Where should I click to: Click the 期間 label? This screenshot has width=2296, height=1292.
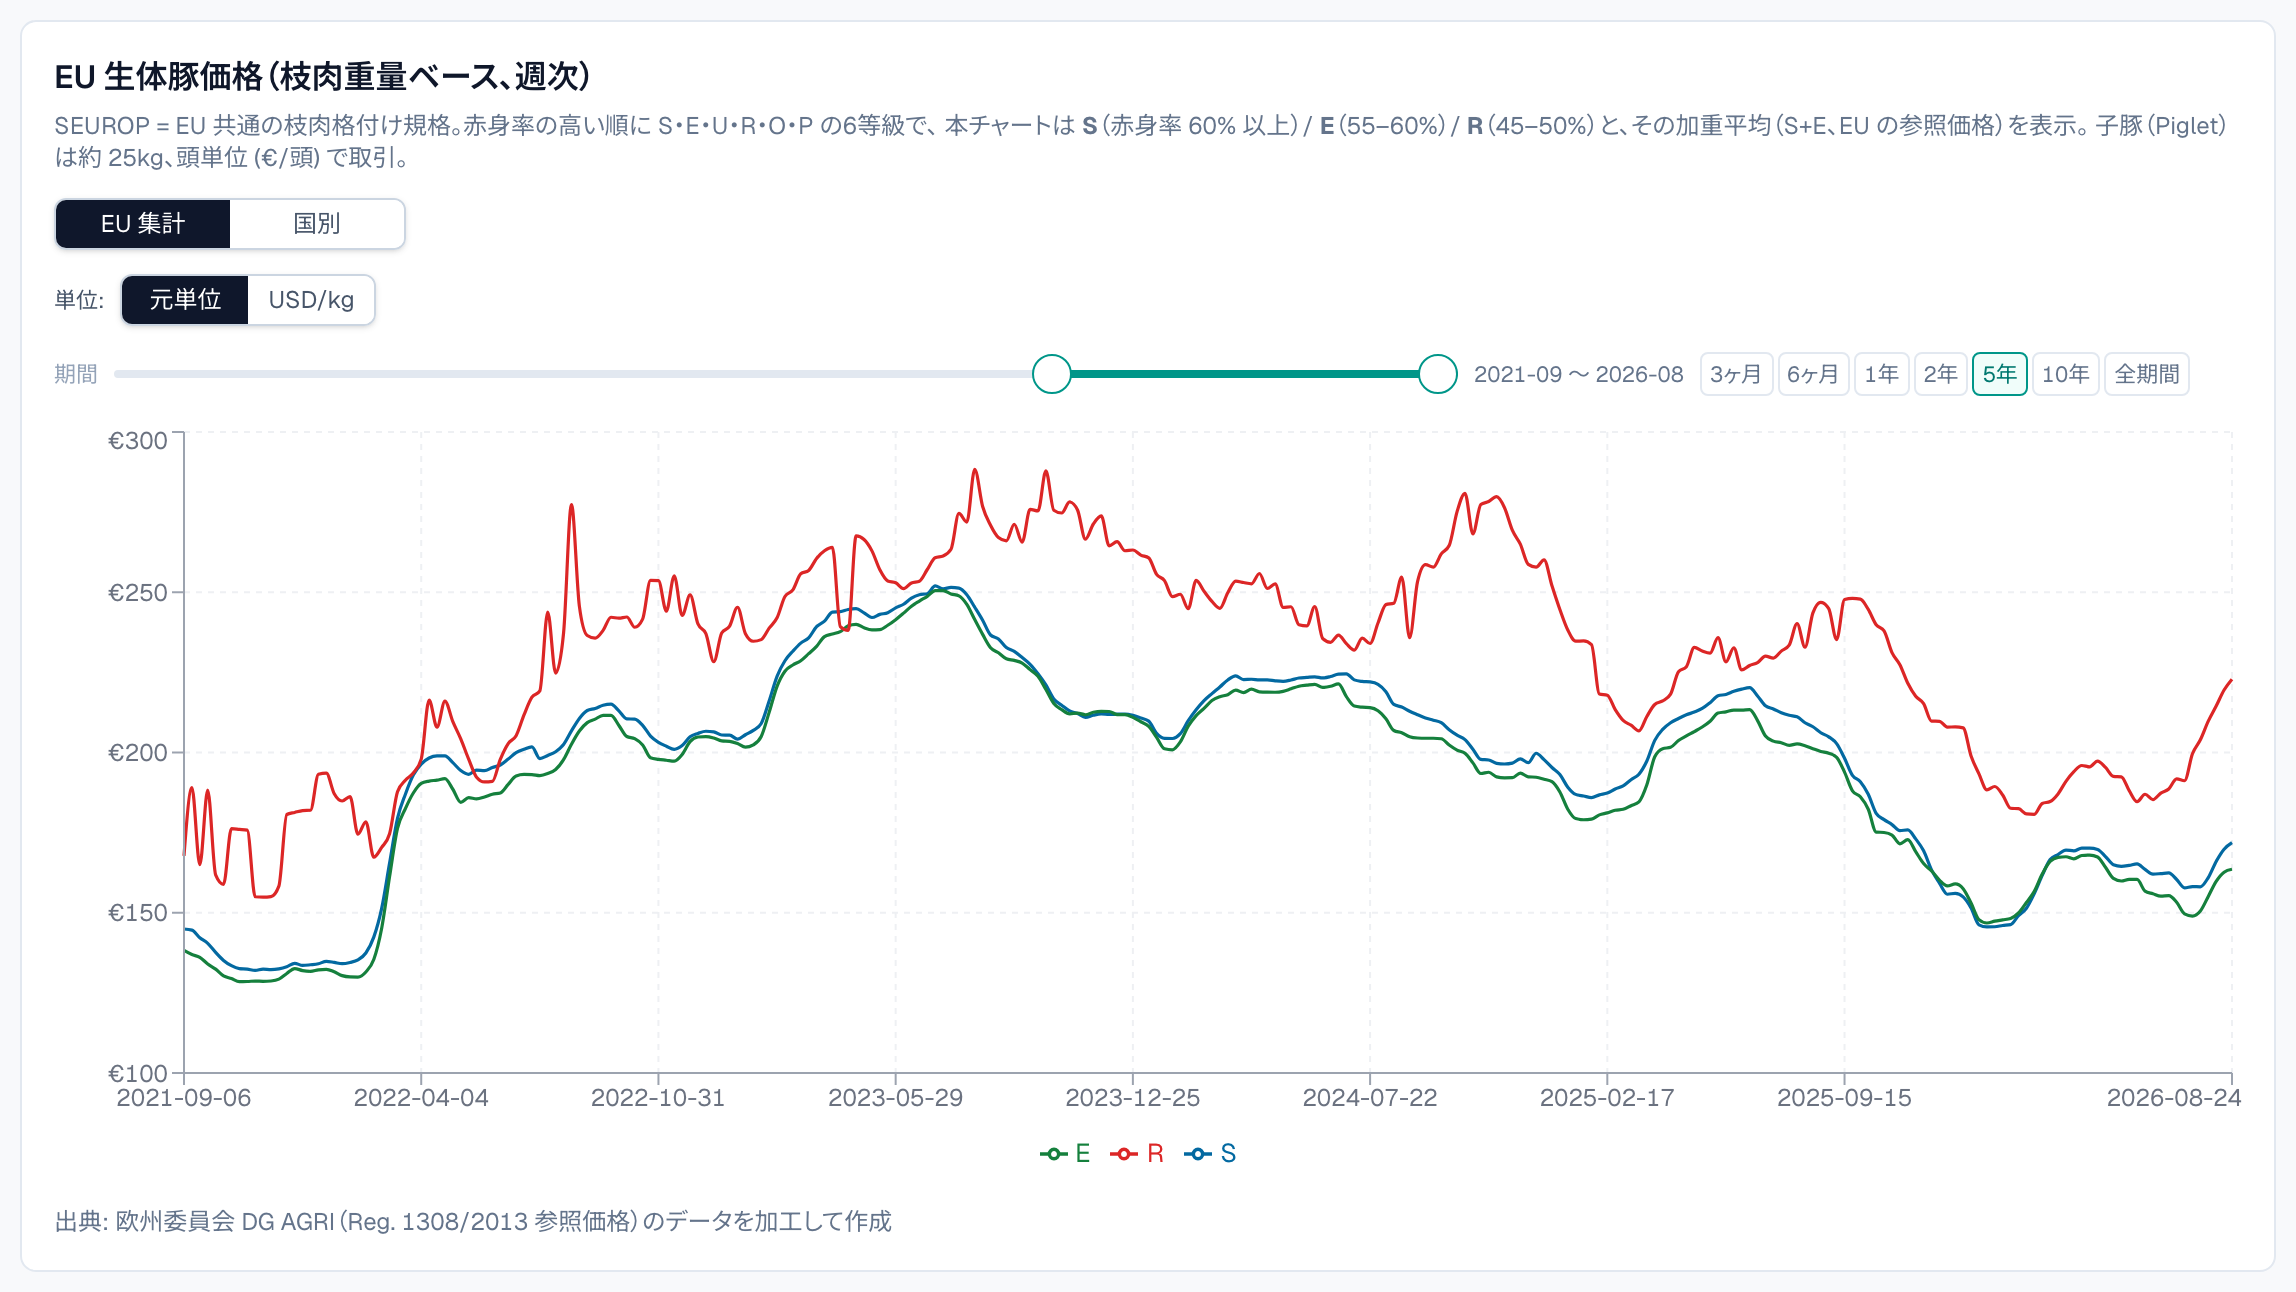coord(76,374)
